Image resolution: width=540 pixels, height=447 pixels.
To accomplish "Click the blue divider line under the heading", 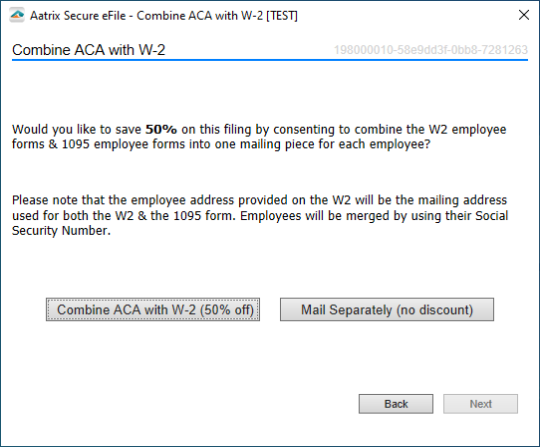I will 270,60.
